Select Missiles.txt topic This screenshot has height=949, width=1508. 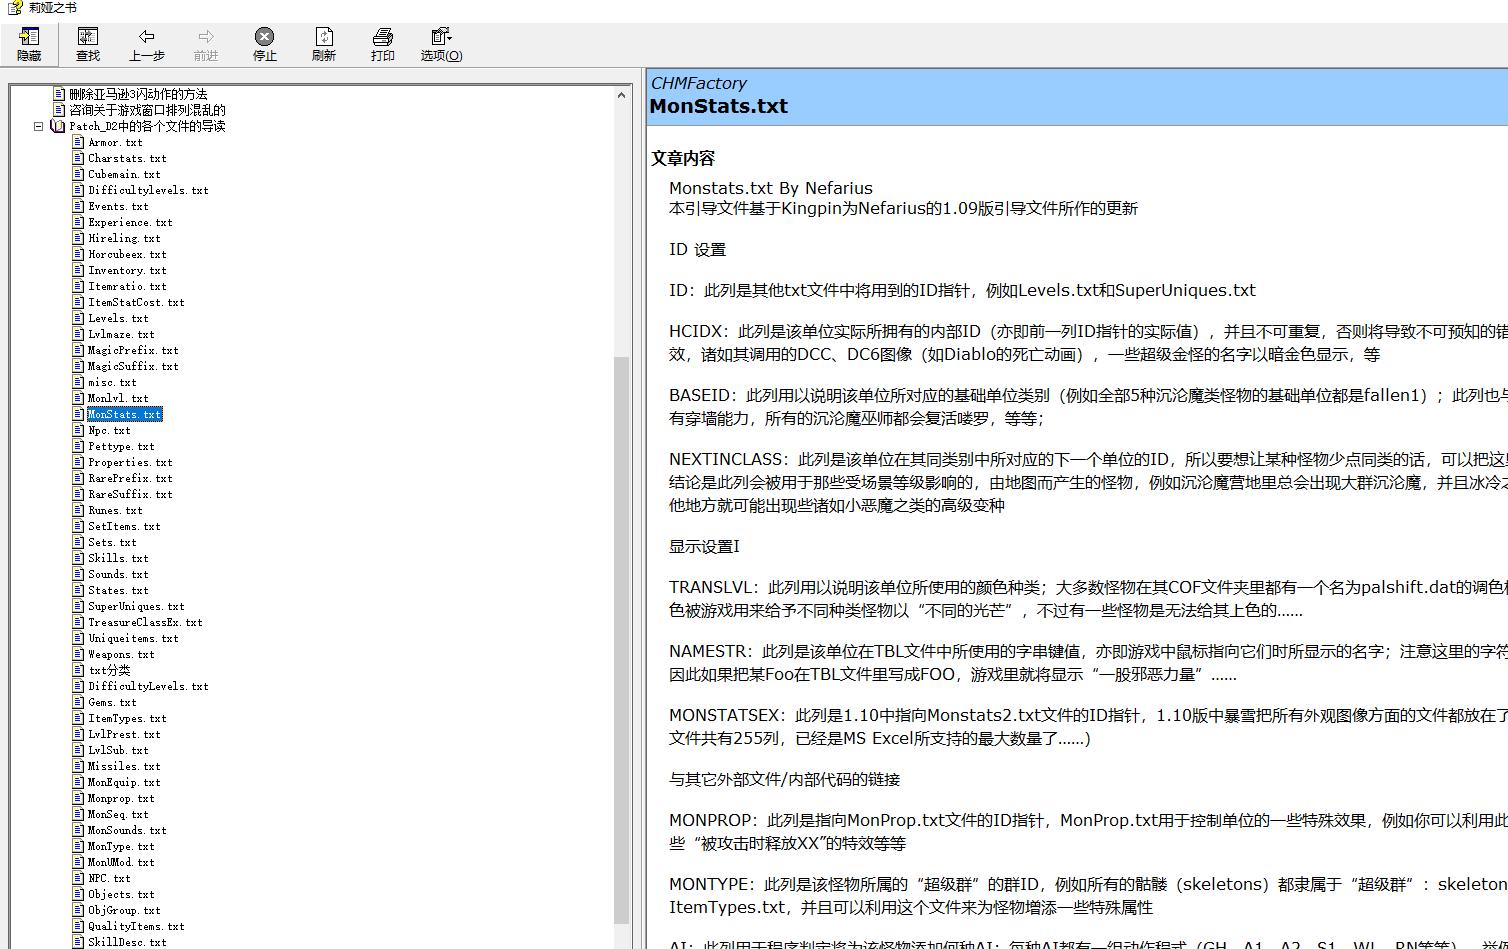[x=124, y=766]
